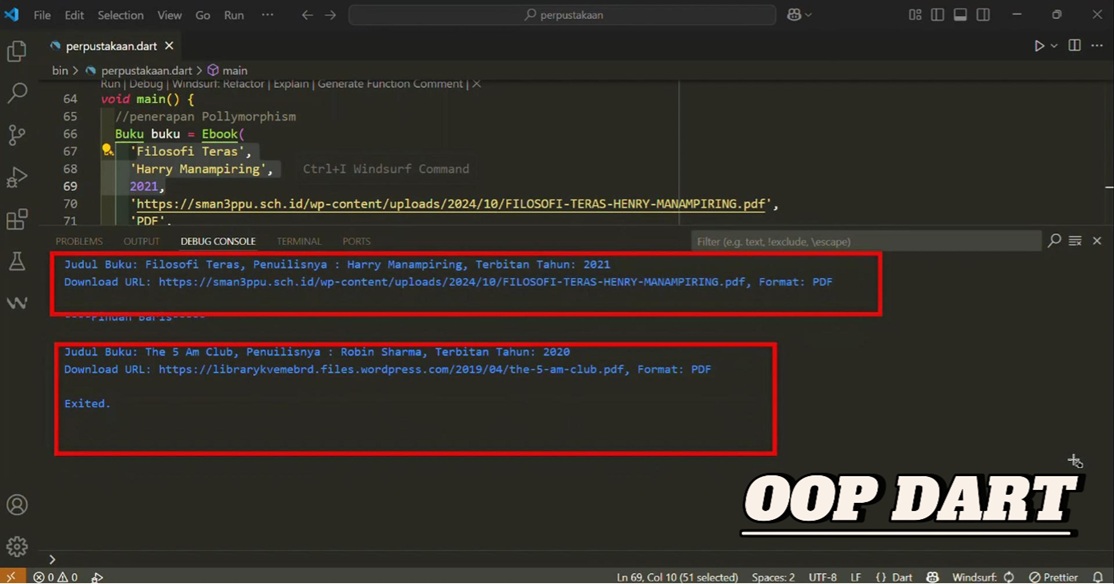Click the Run code lens link

[x=111, y=84]
